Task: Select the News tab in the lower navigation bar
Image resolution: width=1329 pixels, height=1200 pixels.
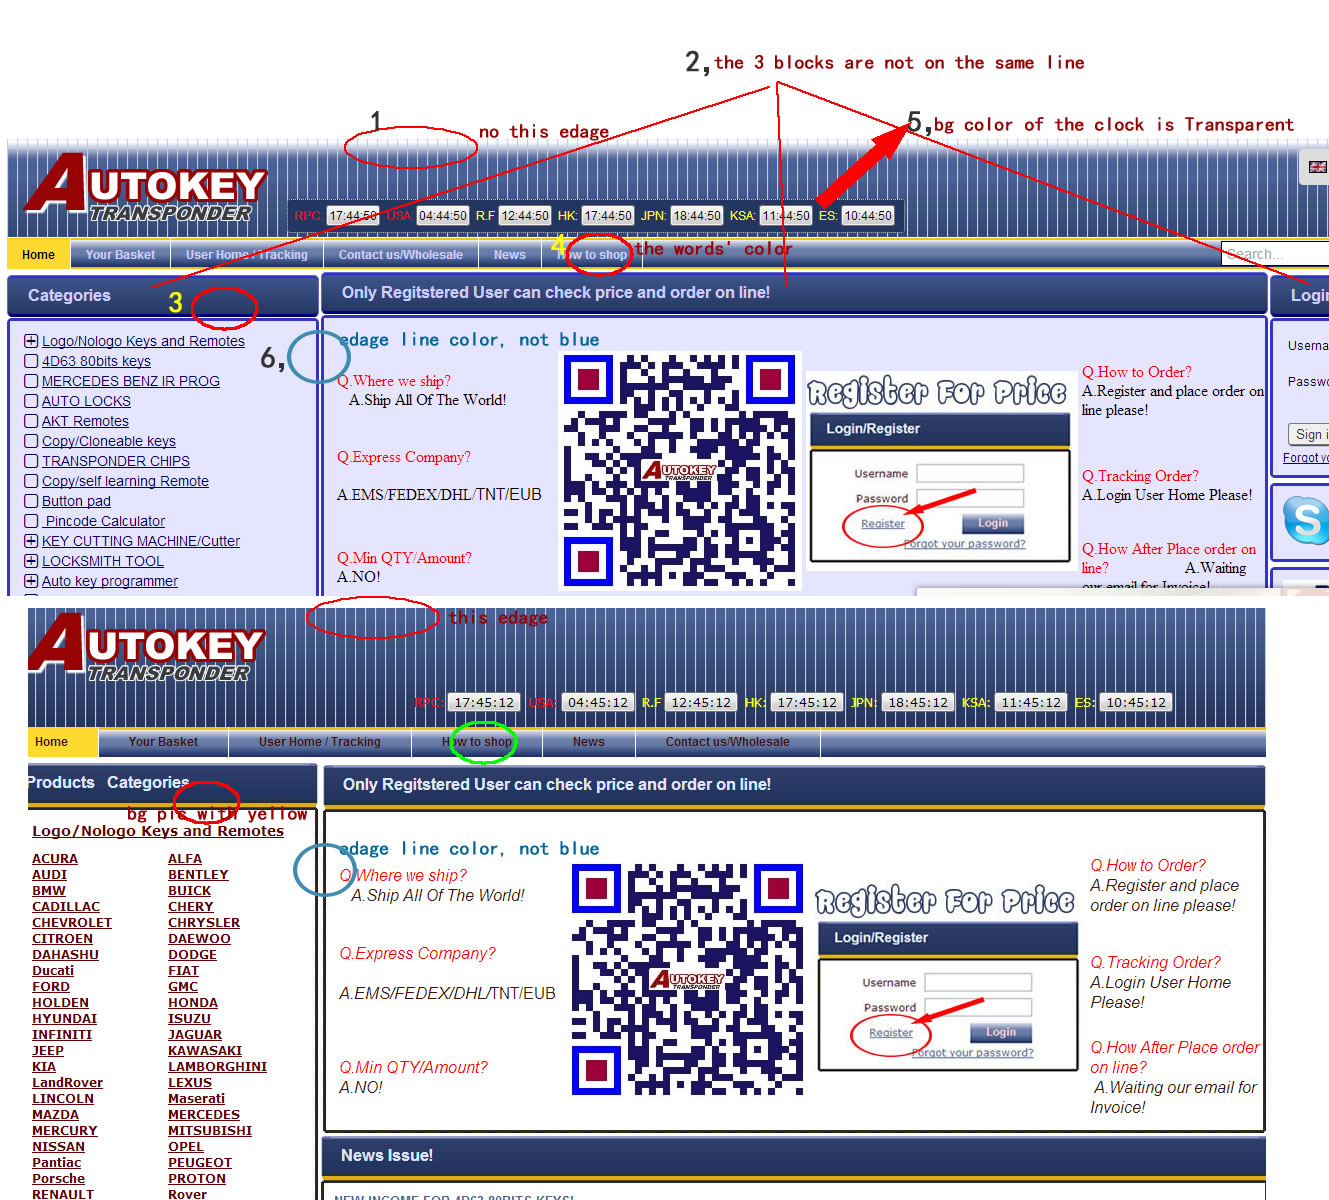Action: (x=588, y=742)
